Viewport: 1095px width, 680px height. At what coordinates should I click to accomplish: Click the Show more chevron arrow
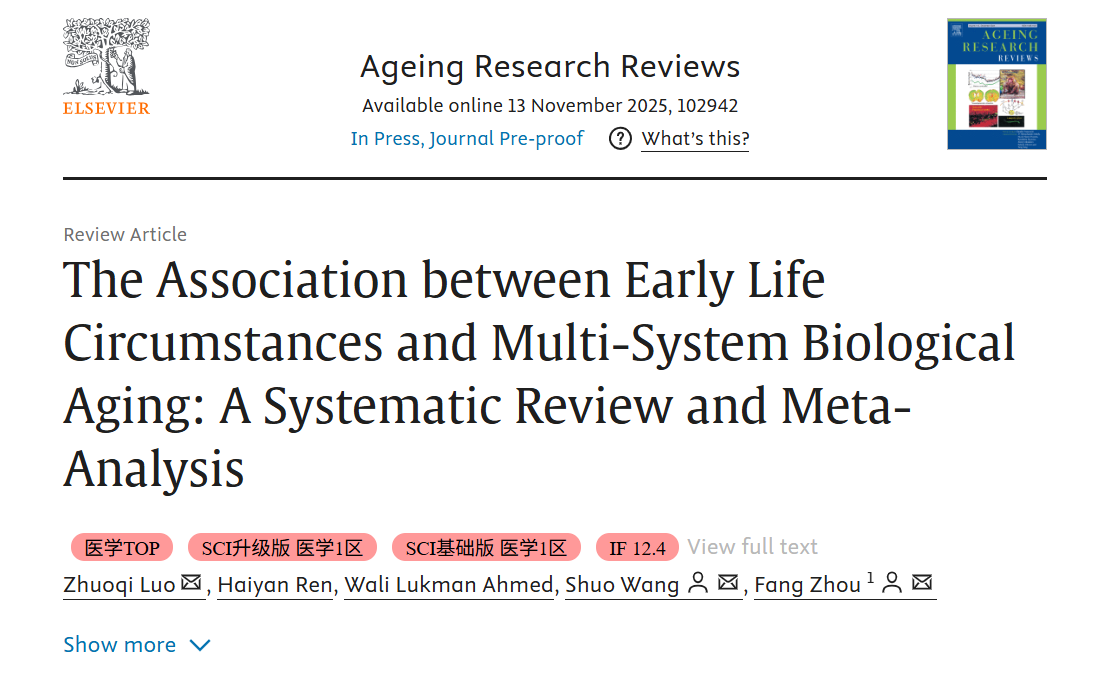click(x=200, y=645)
